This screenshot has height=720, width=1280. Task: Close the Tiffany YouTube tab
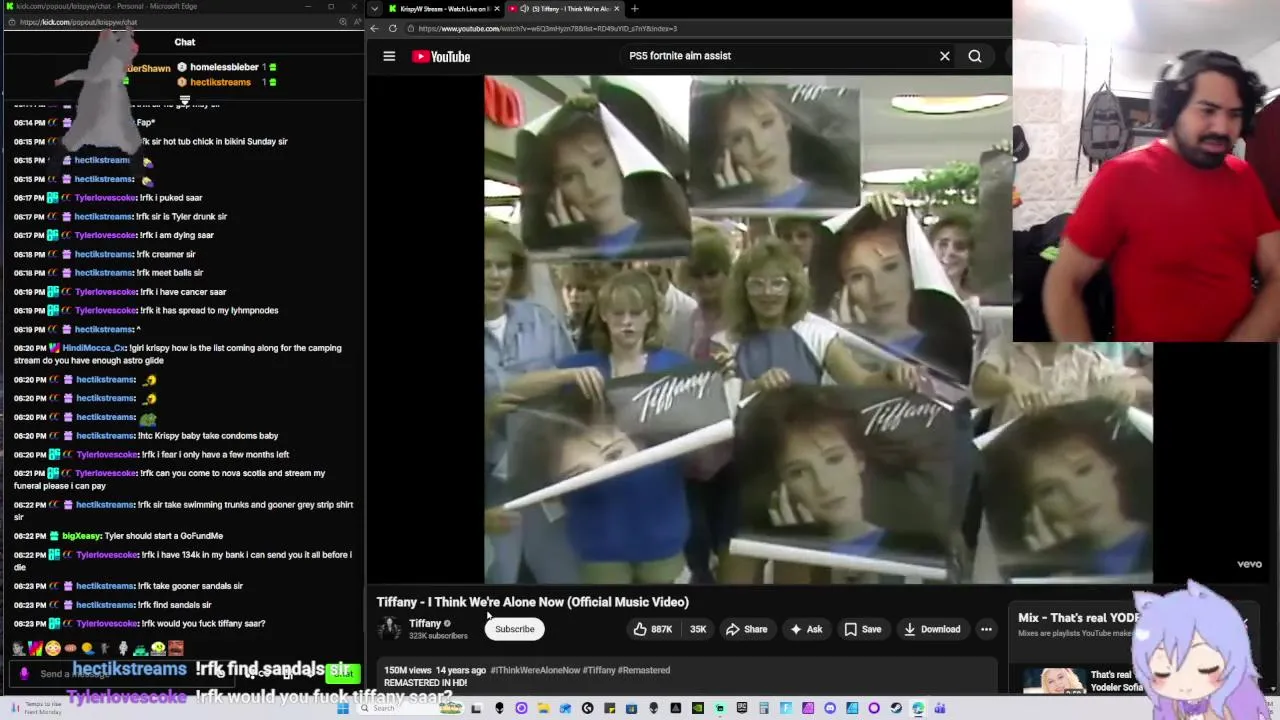pos(617,9)
